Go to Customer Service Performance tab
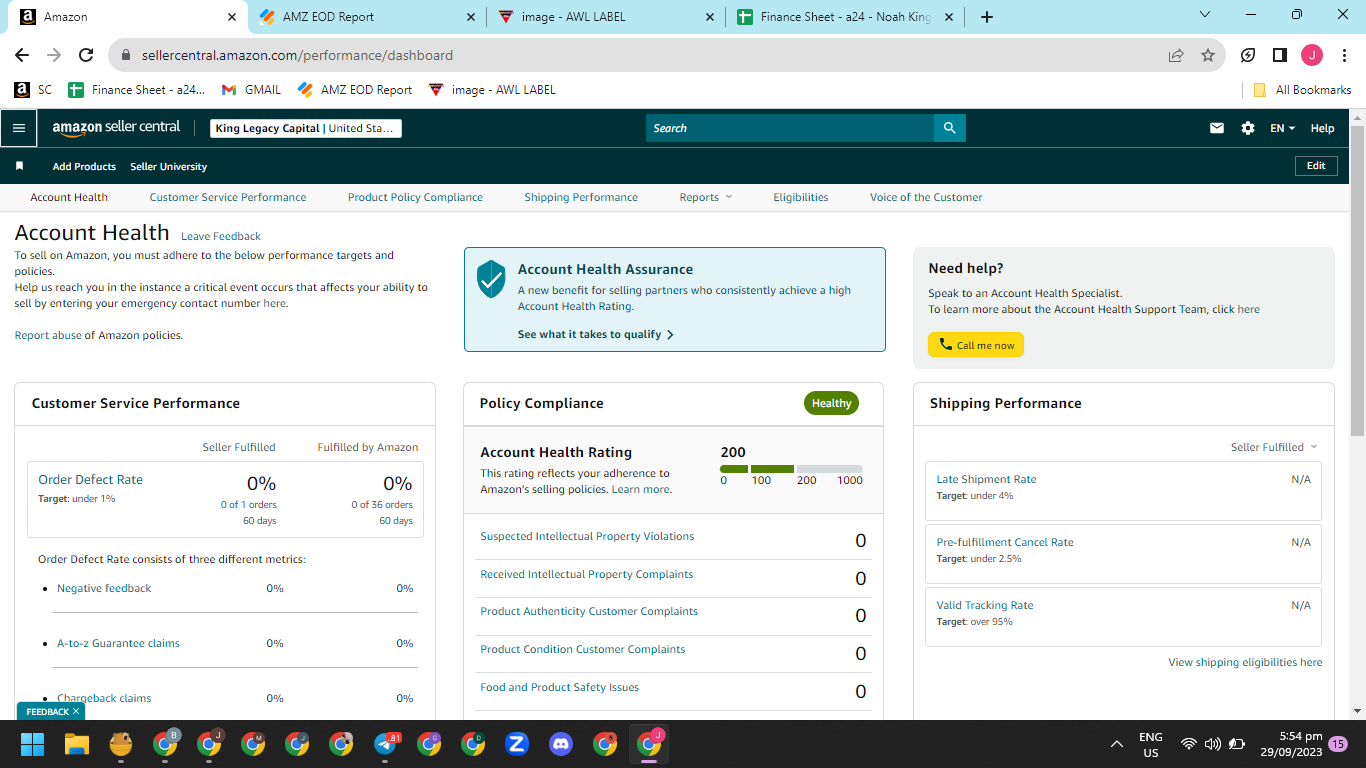Viewport: 1366px width, 768px height. (228, 197)
